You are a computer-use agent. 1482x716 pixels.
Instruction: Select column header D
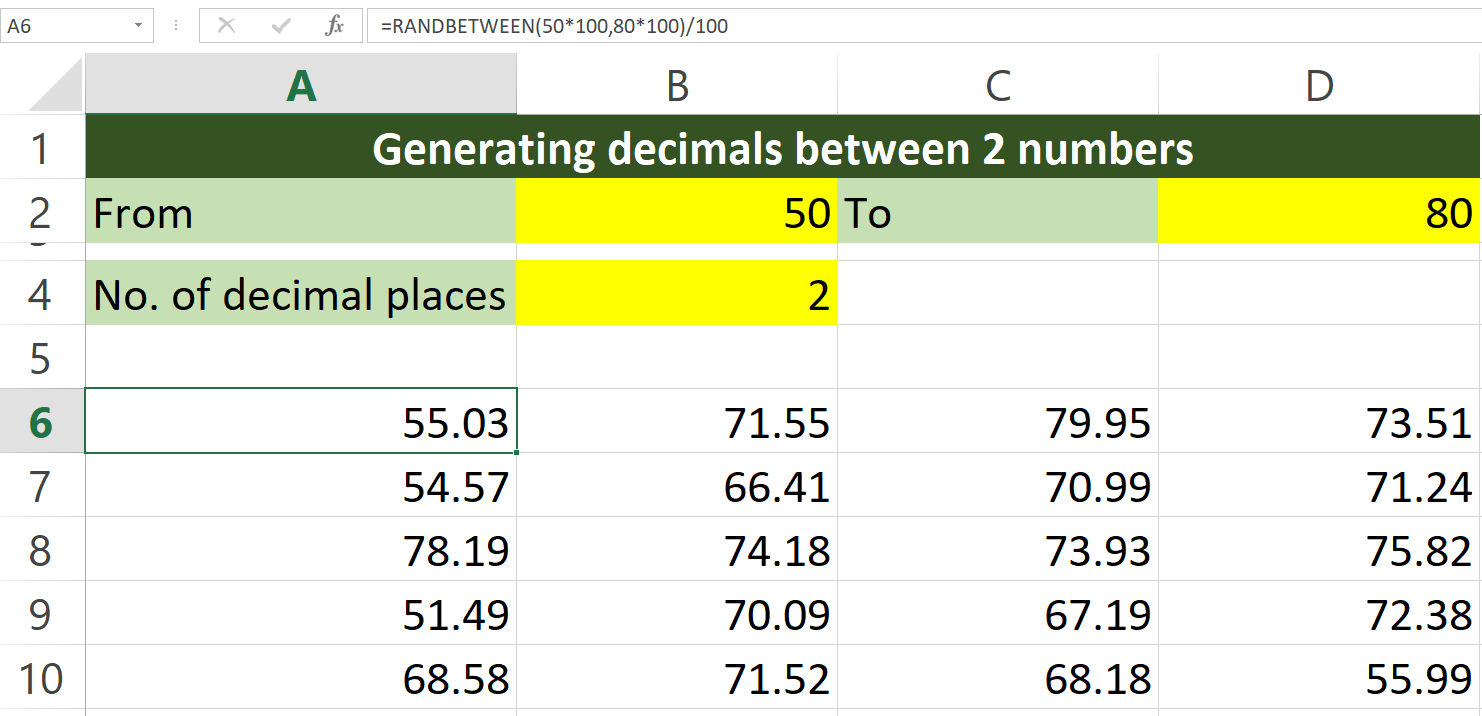(x=1318, y=85)
